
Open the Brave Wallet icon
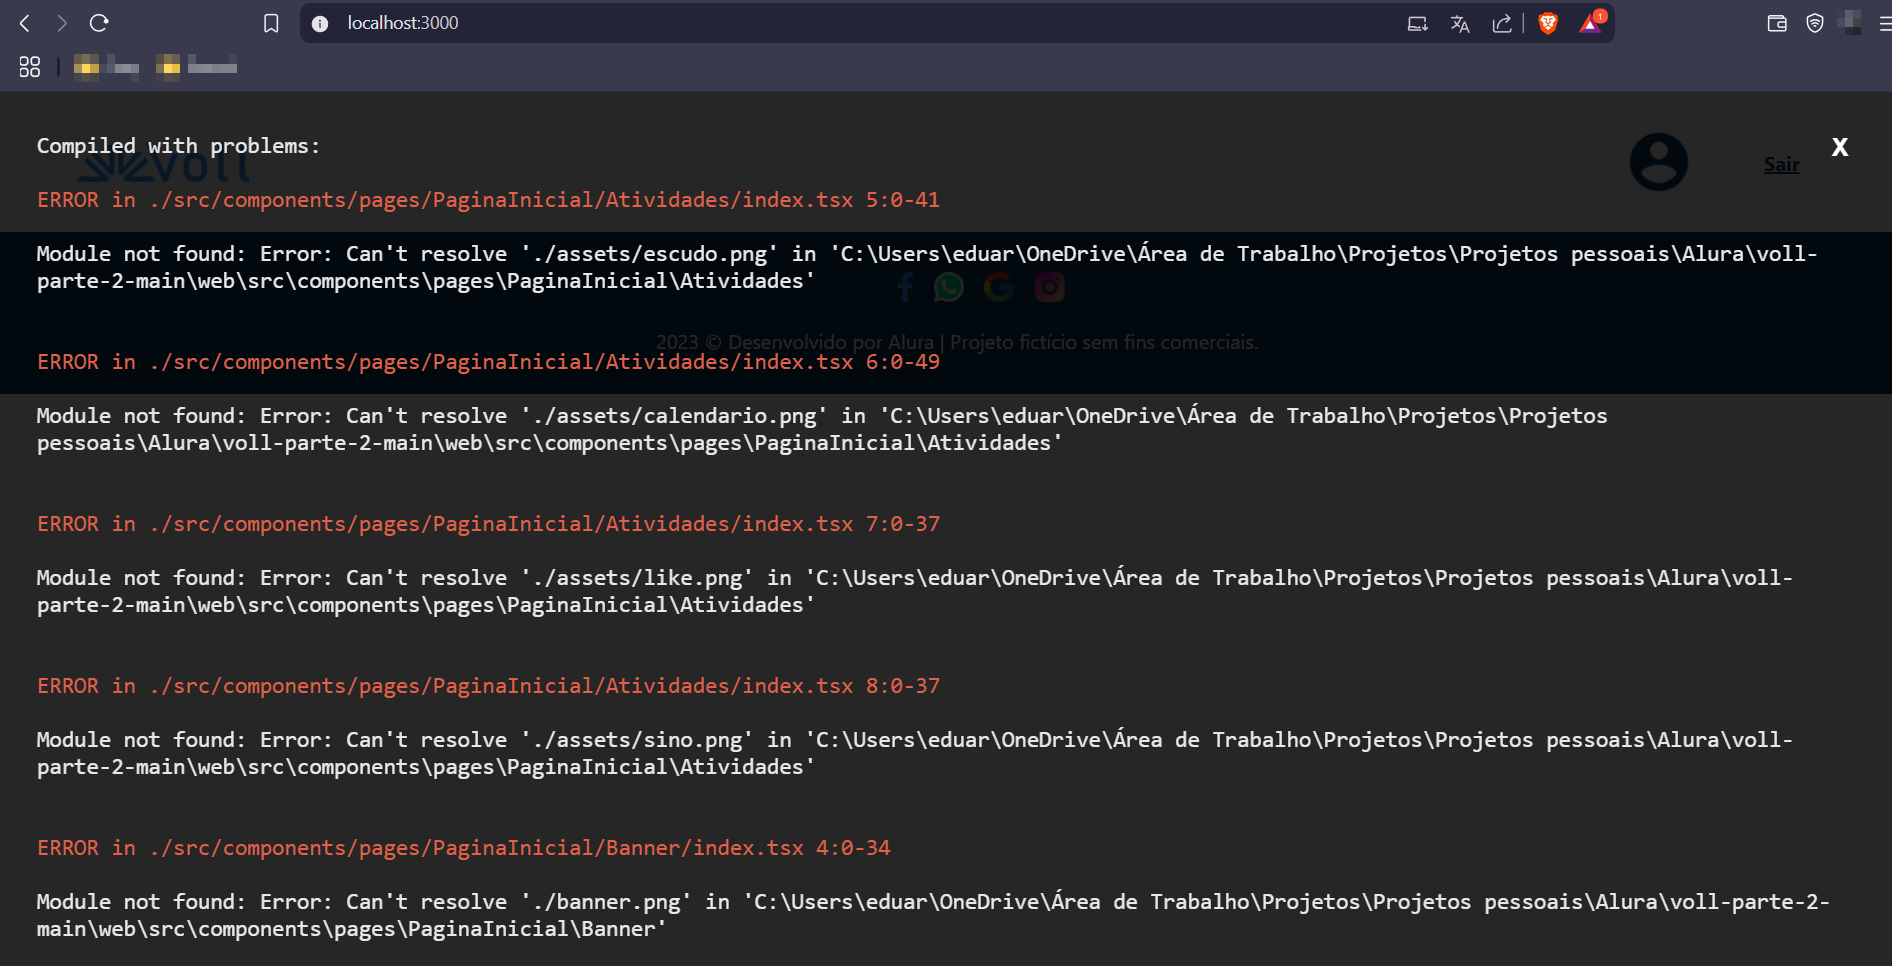(1777, 23)
